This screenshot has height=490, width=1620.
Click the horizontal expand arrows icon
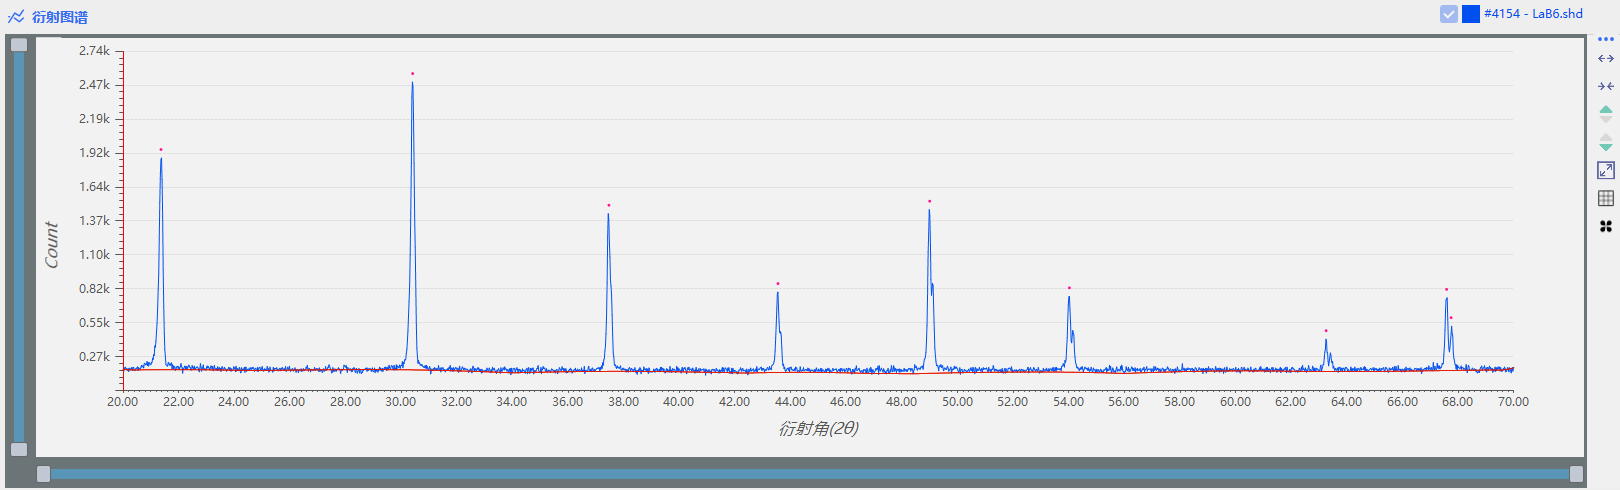[x=1605, y=59]
